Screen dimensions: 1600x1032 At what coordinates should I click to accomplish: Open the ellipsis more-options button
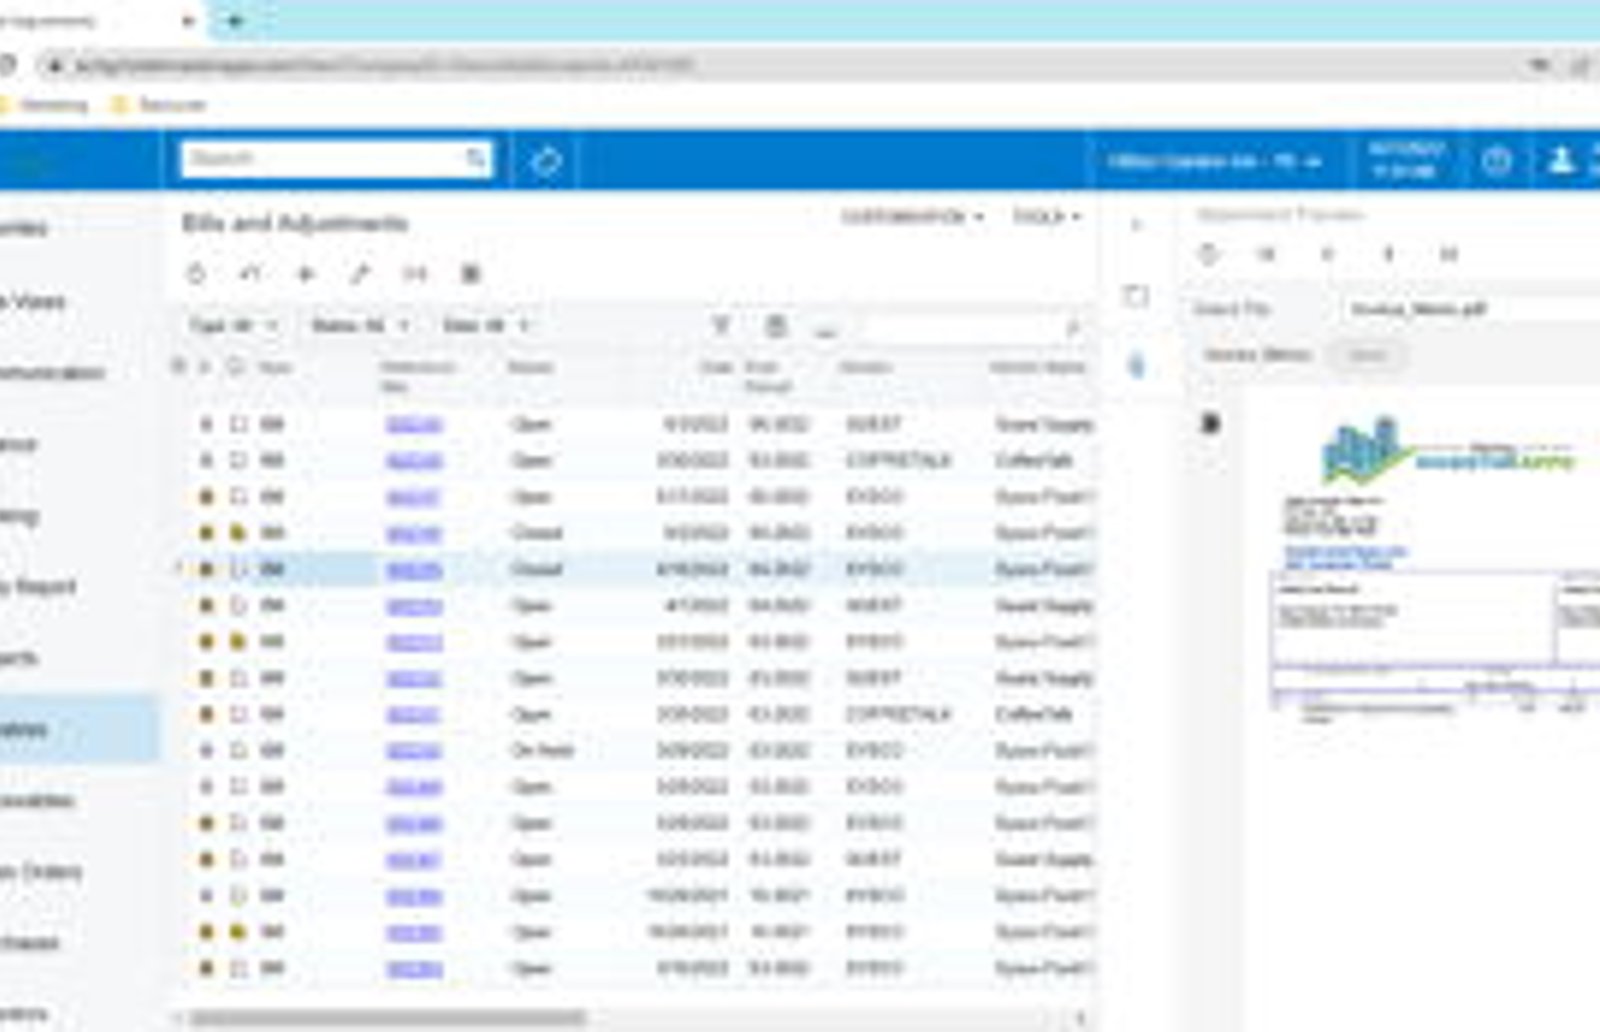[825, 329]
